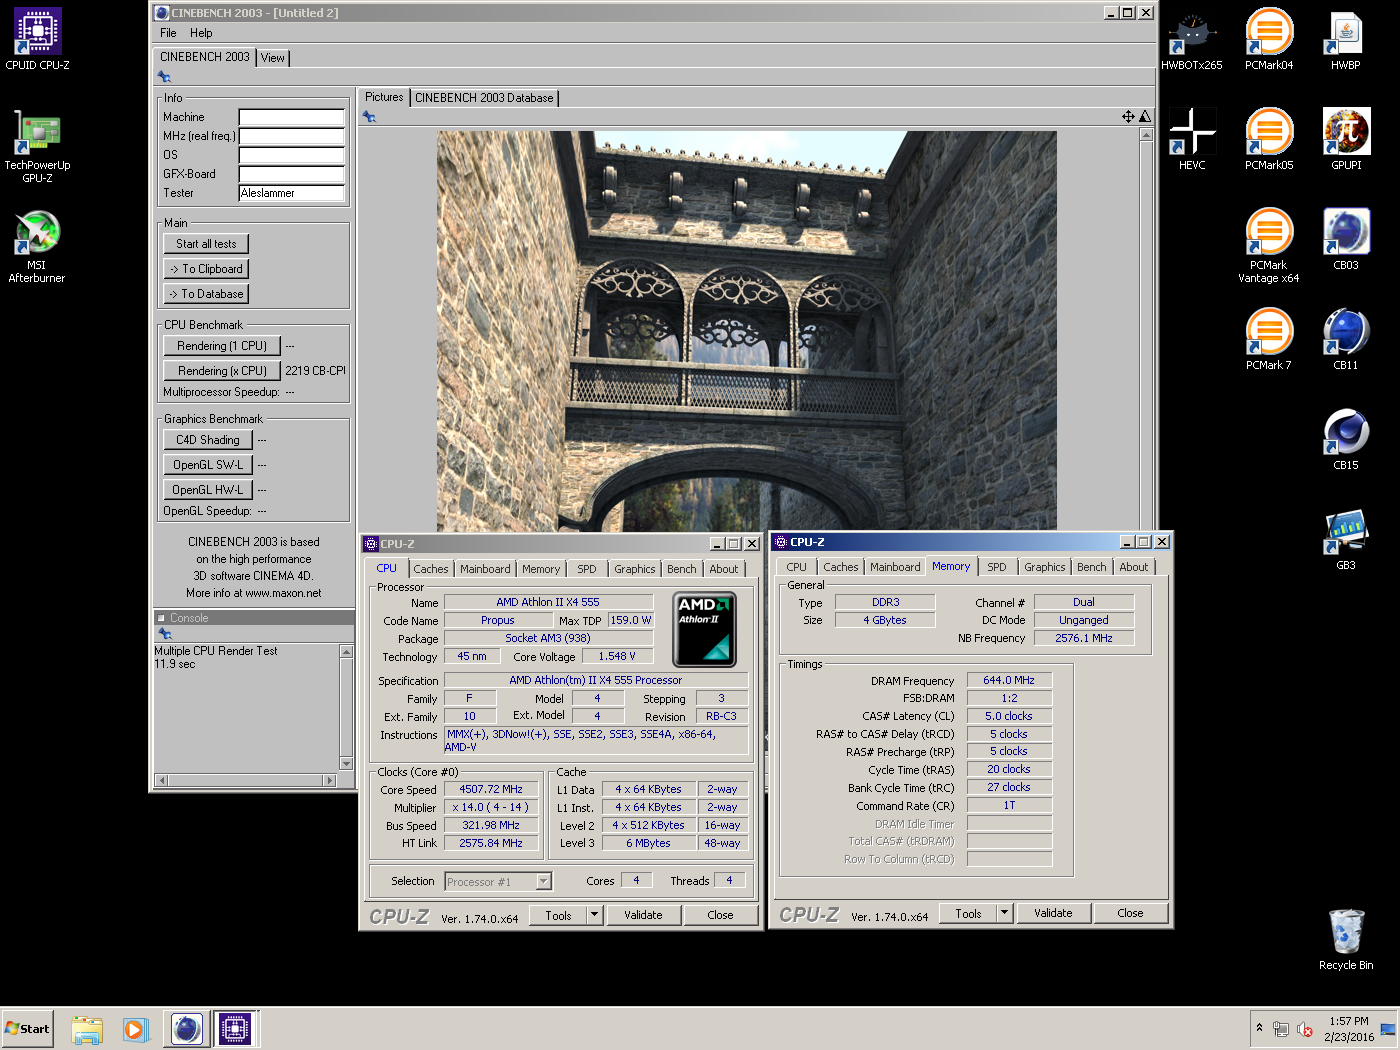Open SPD tab in Memory CPU-Z window

[997, 567]
